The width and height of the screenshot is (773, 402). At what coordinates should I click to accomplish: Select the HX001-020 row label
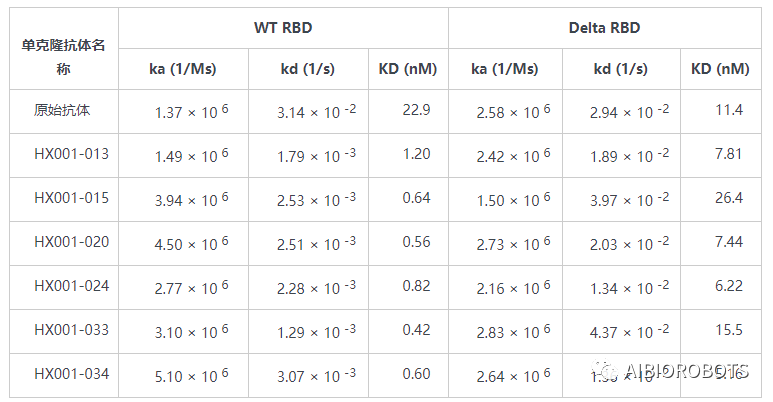[71, 242]
